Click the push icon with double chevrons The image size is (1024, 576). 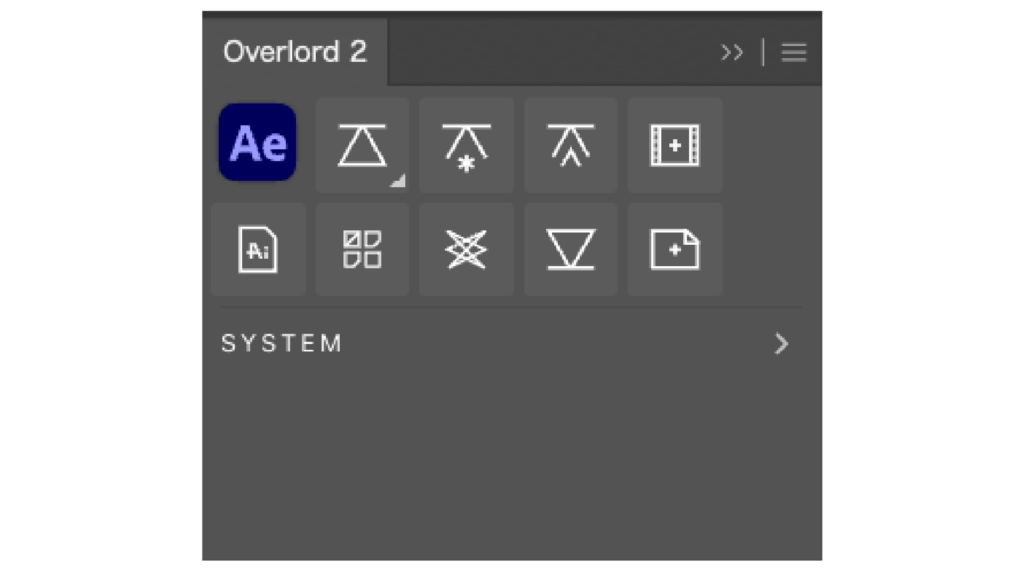pos(570,145)
